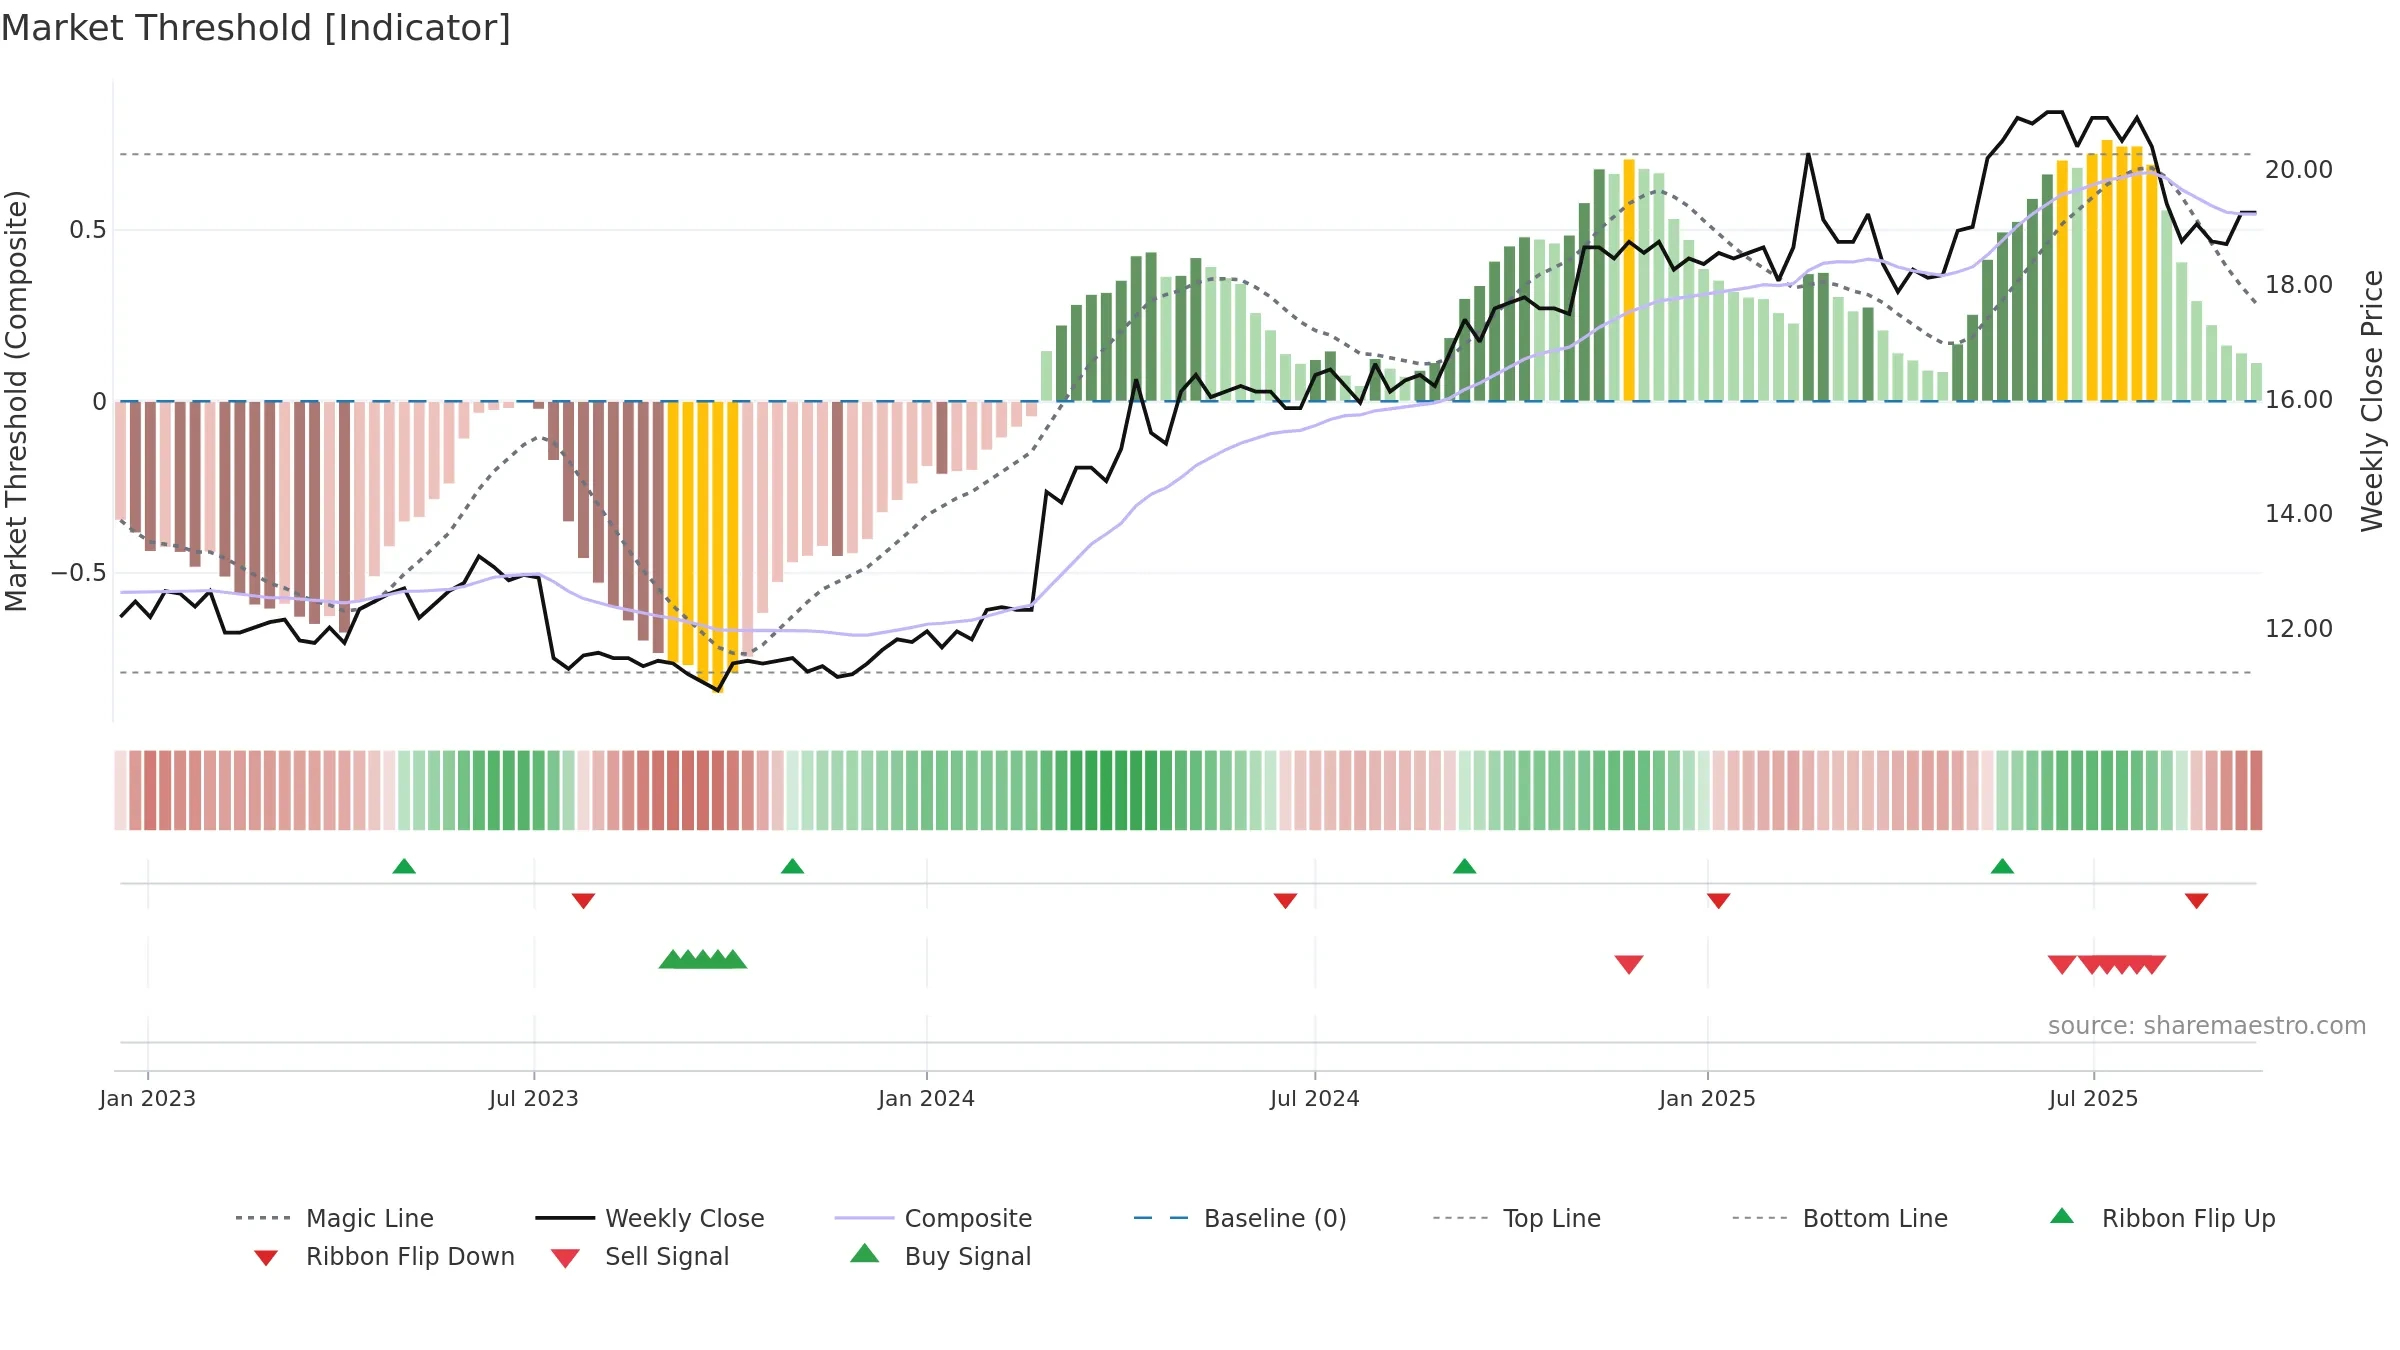Click the 18.00 price tick label
This screenshot has height=1350, width=2400.
pyautogui.click(x=2299, y=285)
